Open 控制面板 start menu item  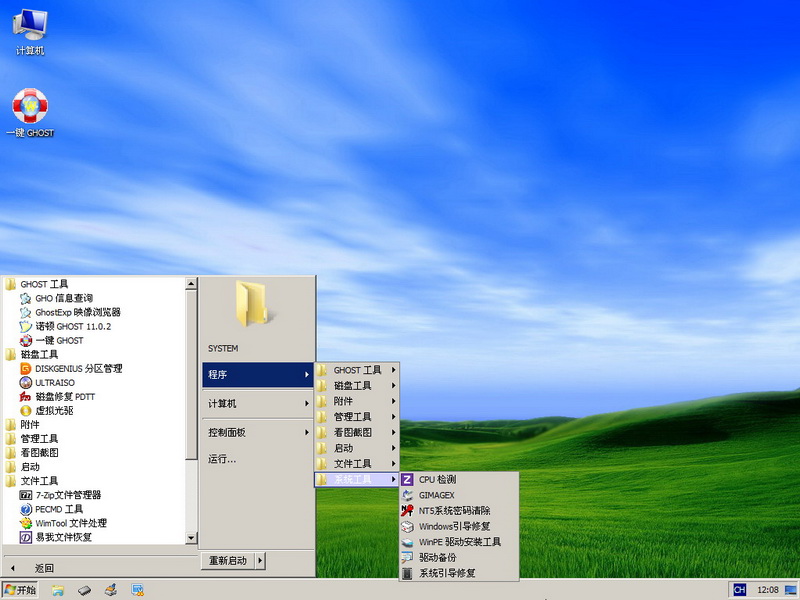coord(258,432)
